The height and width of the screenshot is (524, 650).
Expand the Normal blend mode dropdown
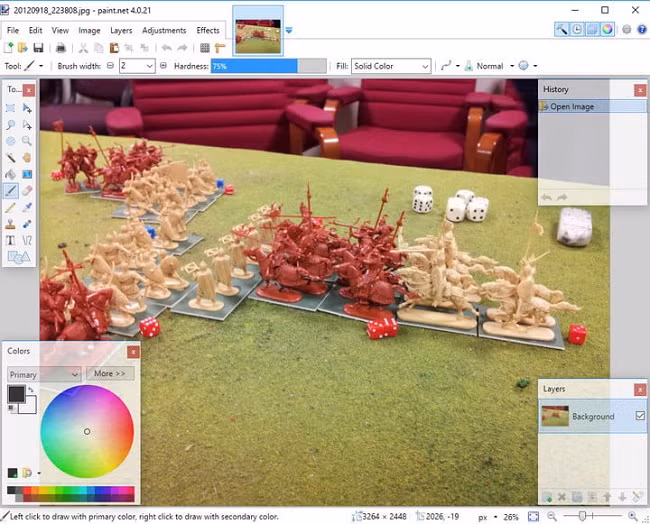[x=490, y=66]
